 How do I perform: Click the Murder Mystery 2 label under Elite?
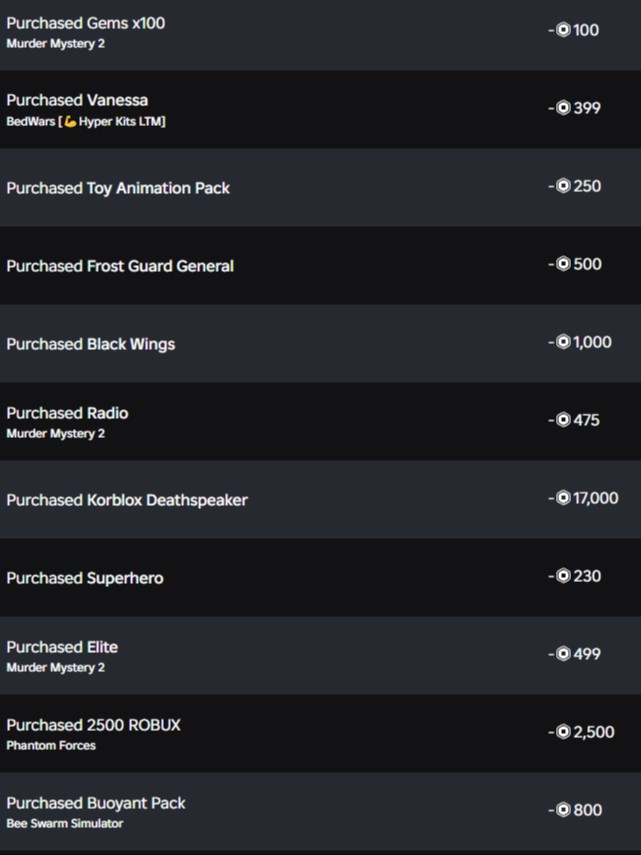pyautogui.click(x=55, y=668)
